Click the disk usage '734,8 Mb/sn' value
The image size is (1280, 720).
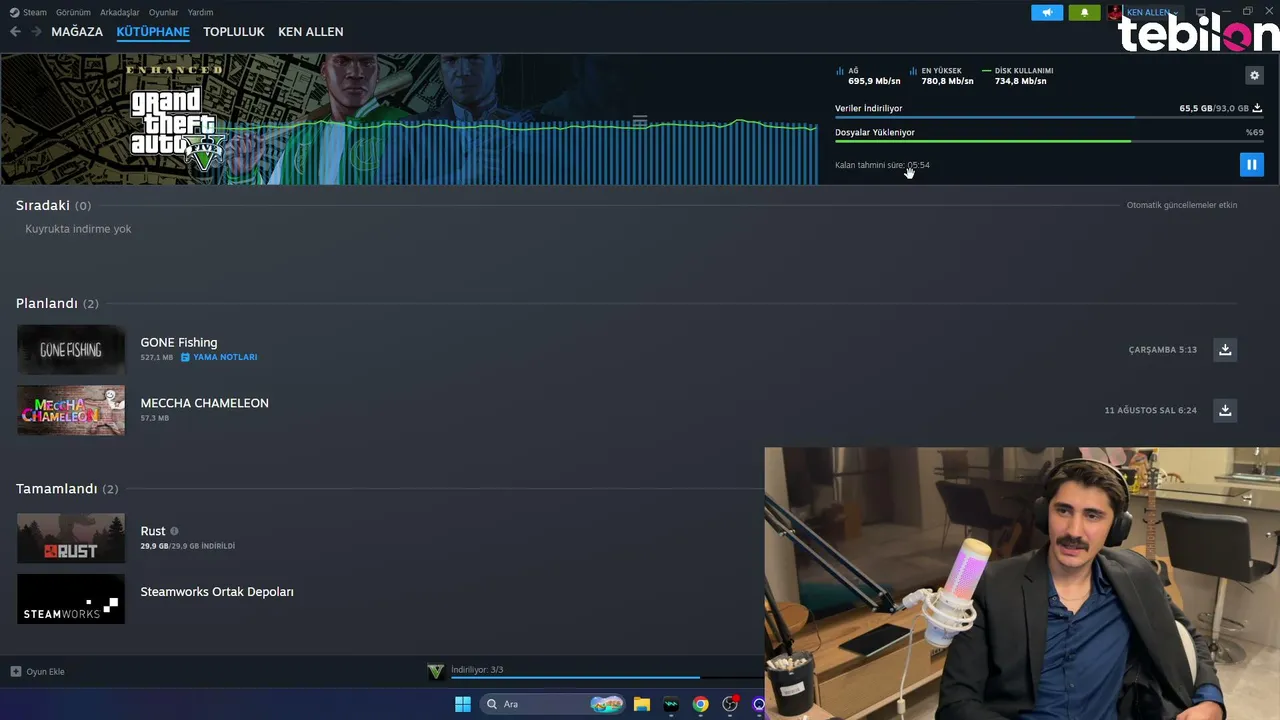tap(1021, 81)
